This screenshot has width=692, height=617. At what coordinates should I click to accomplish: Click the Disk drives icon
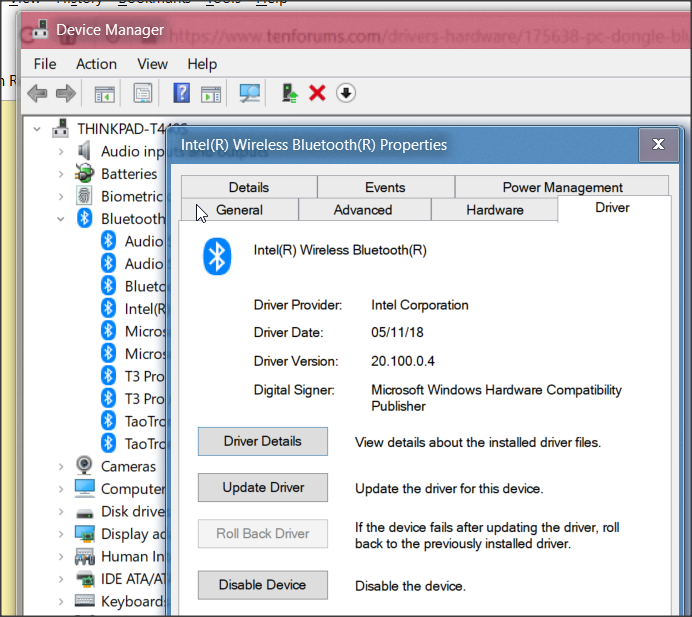pos(84,513)
